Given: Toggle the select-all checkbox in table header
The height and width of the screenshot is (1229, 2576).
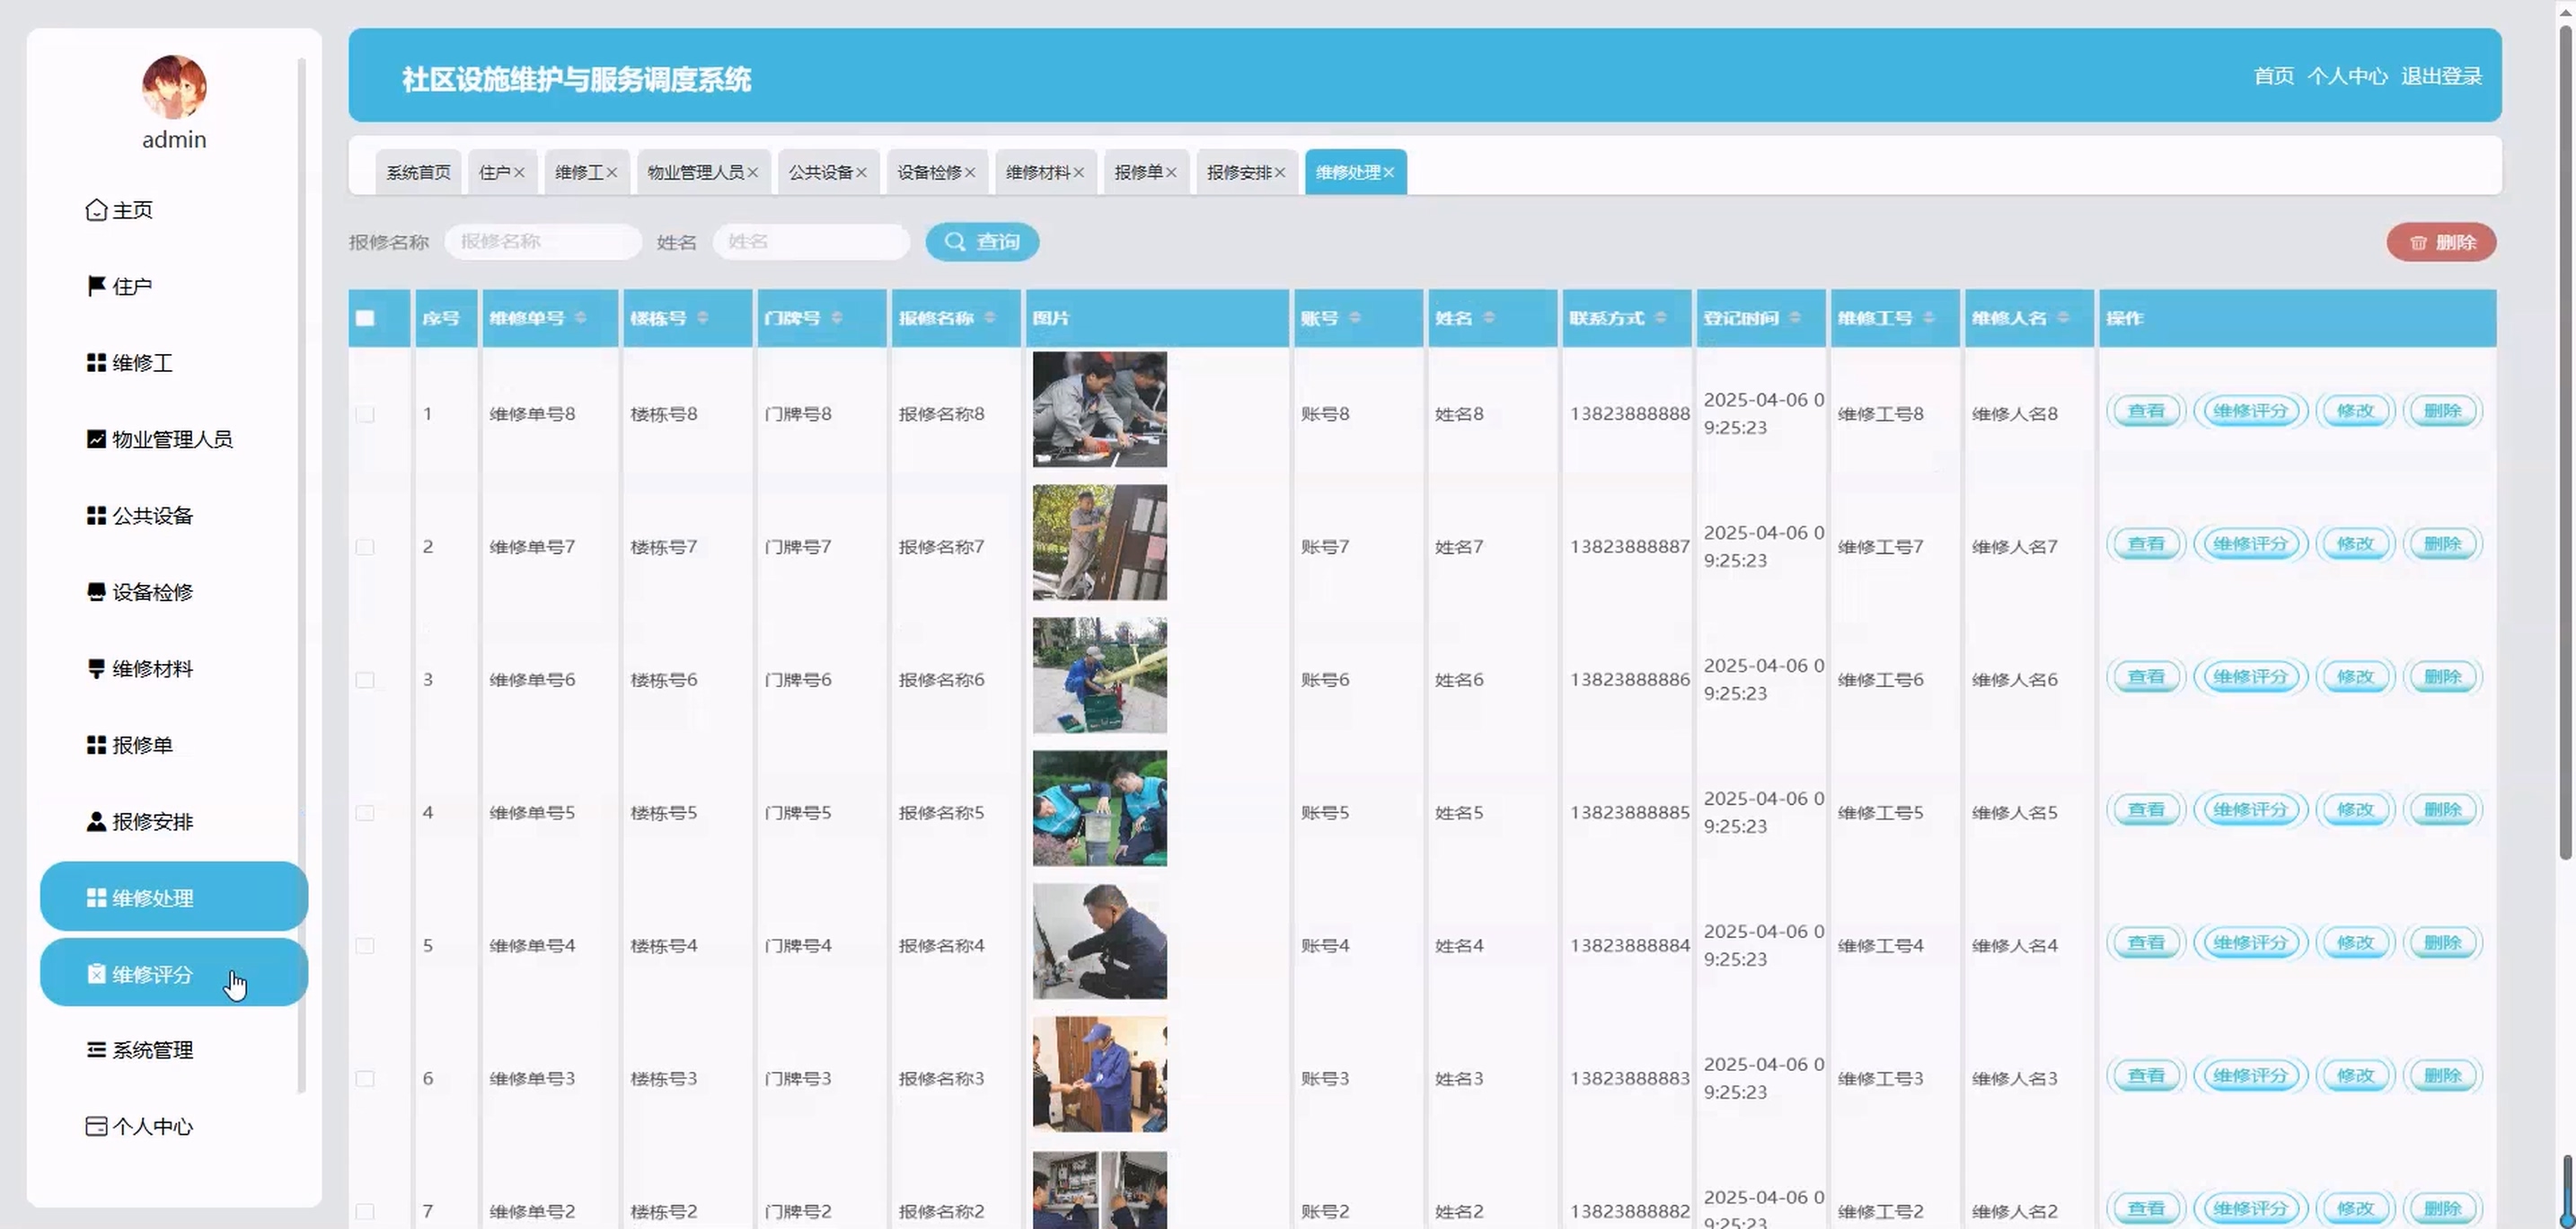Looking at the screenshot, I should pyautogui.click(x=365, y=318).
